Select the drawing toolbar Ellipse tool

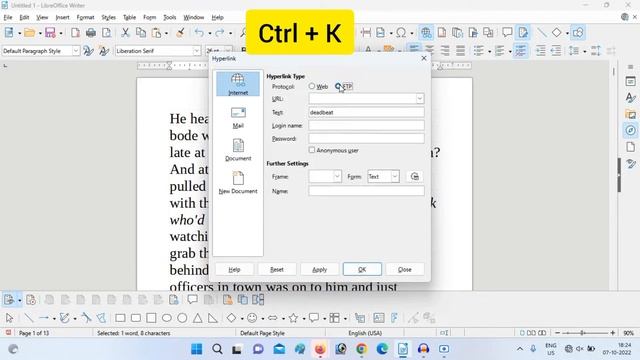pos(167,318)
